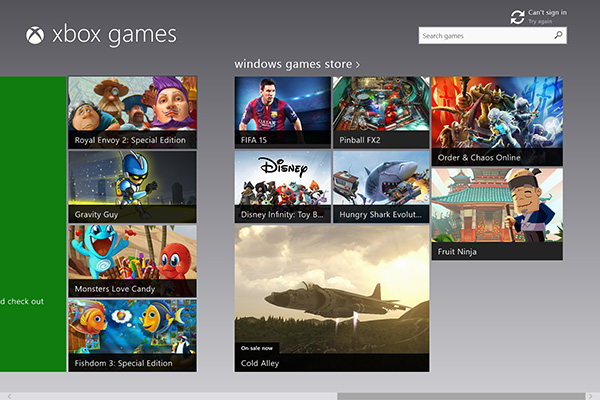Open the Disney Infinity: Toy Box tile
The width and height of the screenshot is (600, 400).
pos(283,186)
